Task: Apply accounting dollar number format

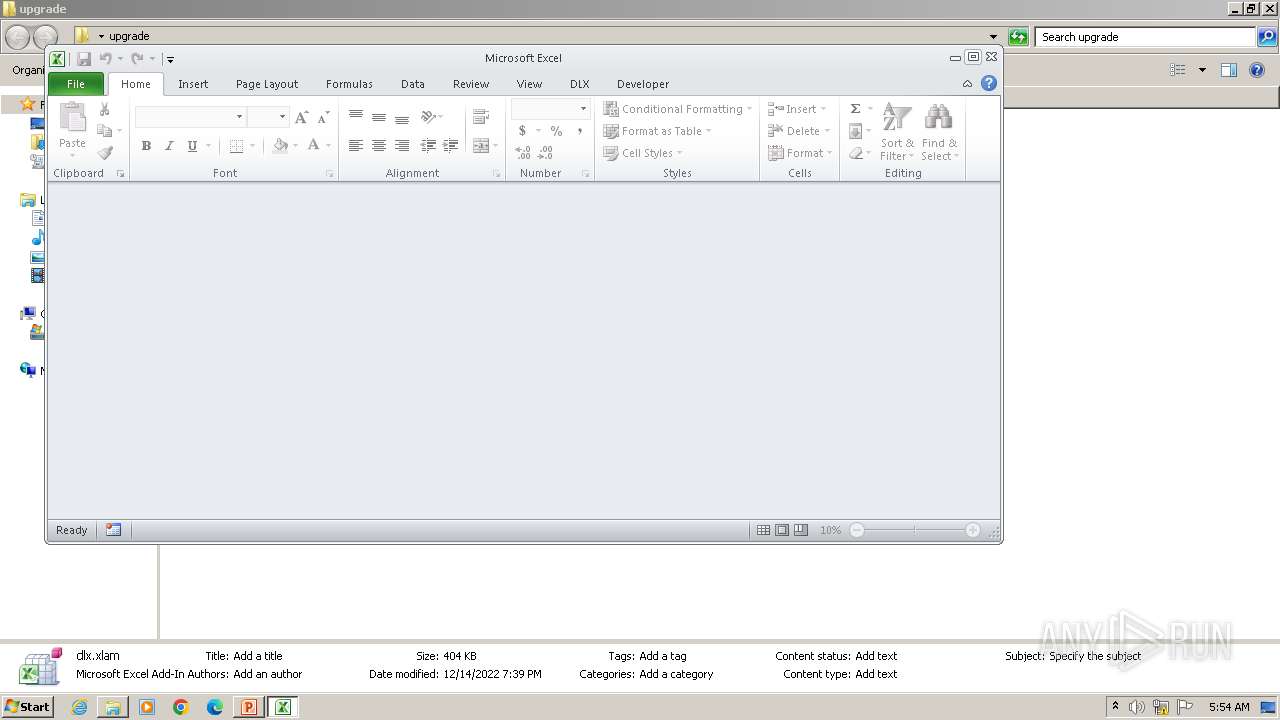Action: coord(522,131)
